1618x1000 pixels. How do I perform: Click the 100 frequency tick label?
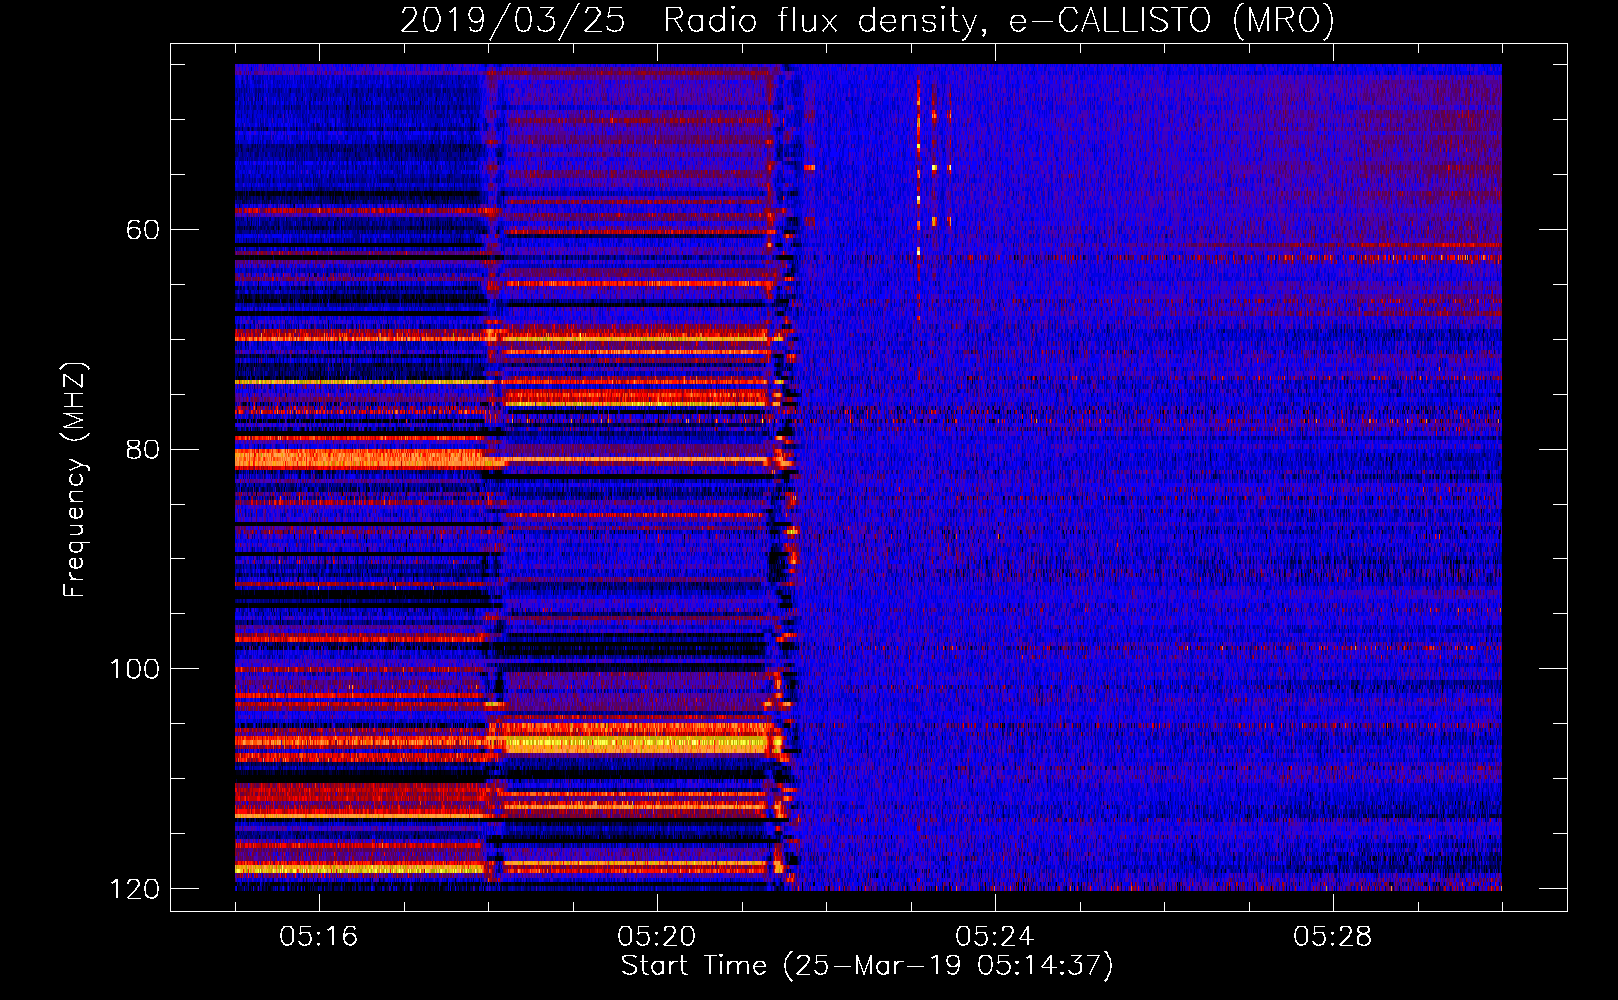(134, 669)
